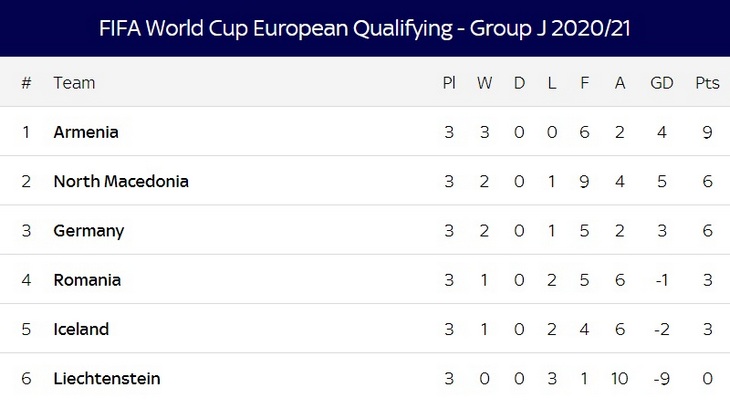Click the Group J 2020/21 table title
730x409 pixels.
click(x=365, y=28)
